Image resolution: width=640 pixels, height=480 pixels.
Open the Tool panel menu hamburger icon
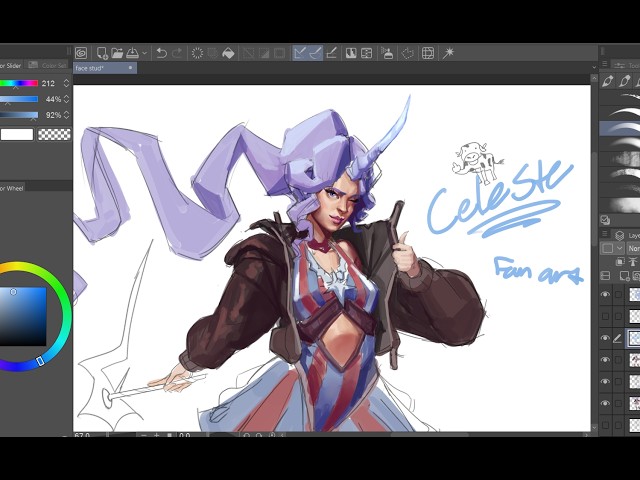[605, 64]
